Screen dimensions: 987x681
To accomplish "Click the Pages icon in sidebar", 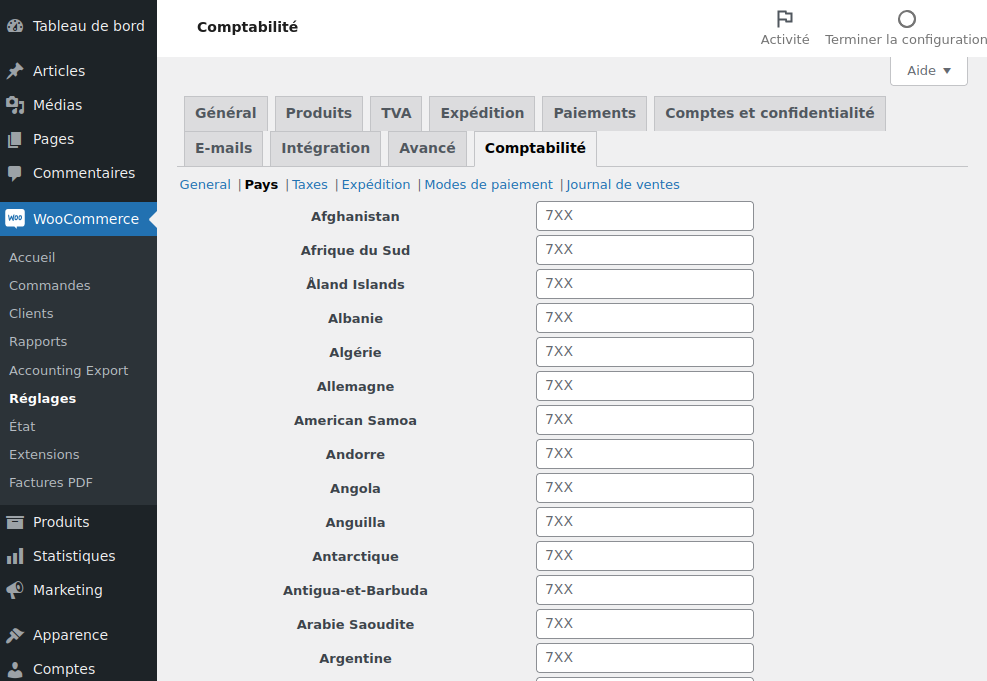I will point(15,139).
